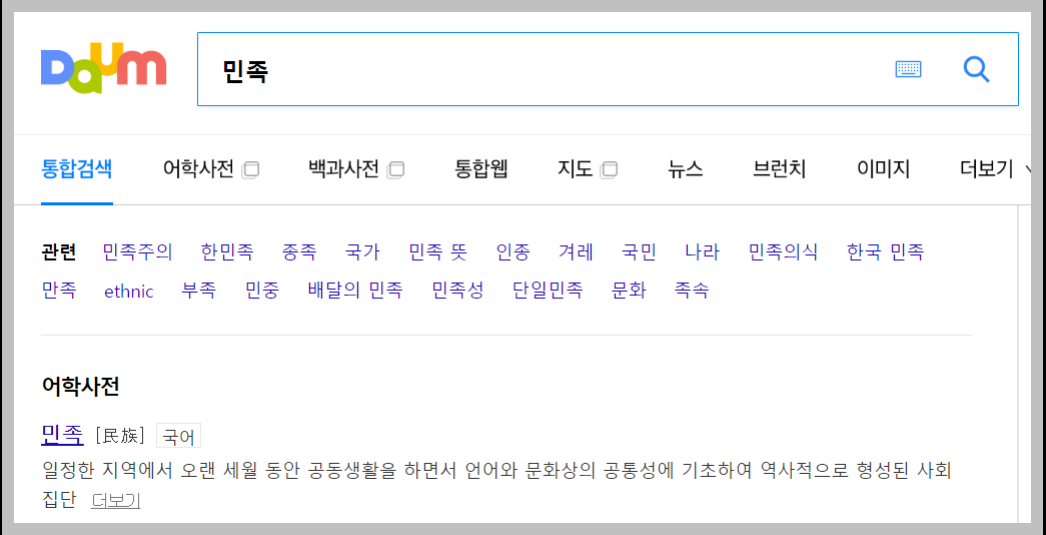Screen dimensions: 1046x535
Task: Search related term ethnic
Action: tap(129, 292)
